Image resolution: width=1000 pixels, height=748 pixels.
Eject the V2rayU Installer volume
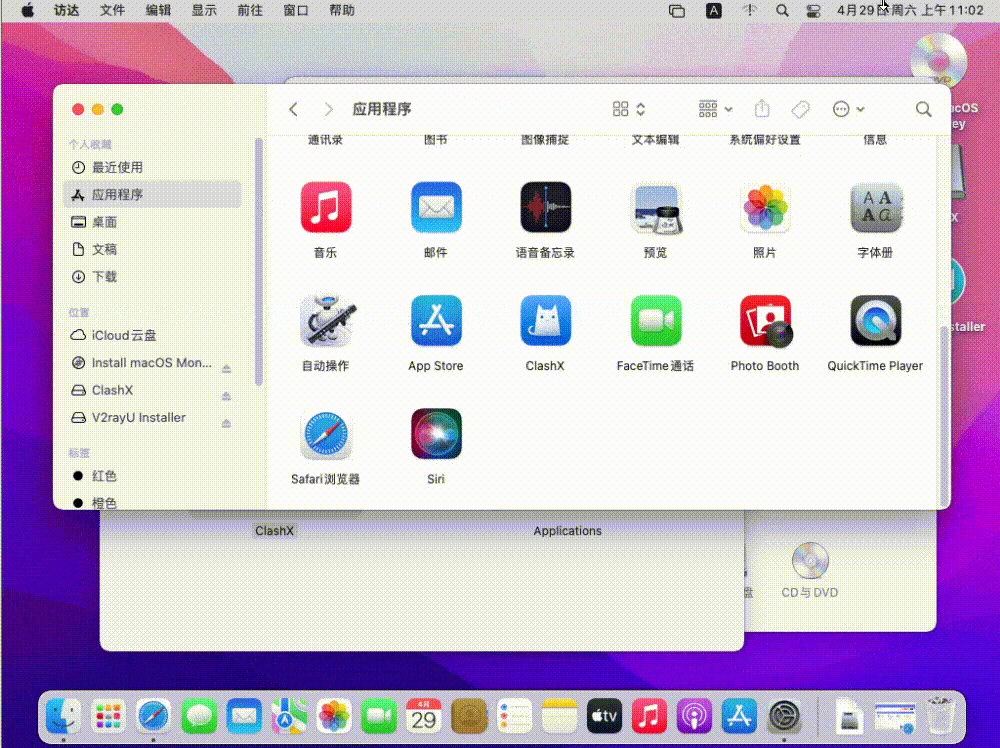pos(227,418)
